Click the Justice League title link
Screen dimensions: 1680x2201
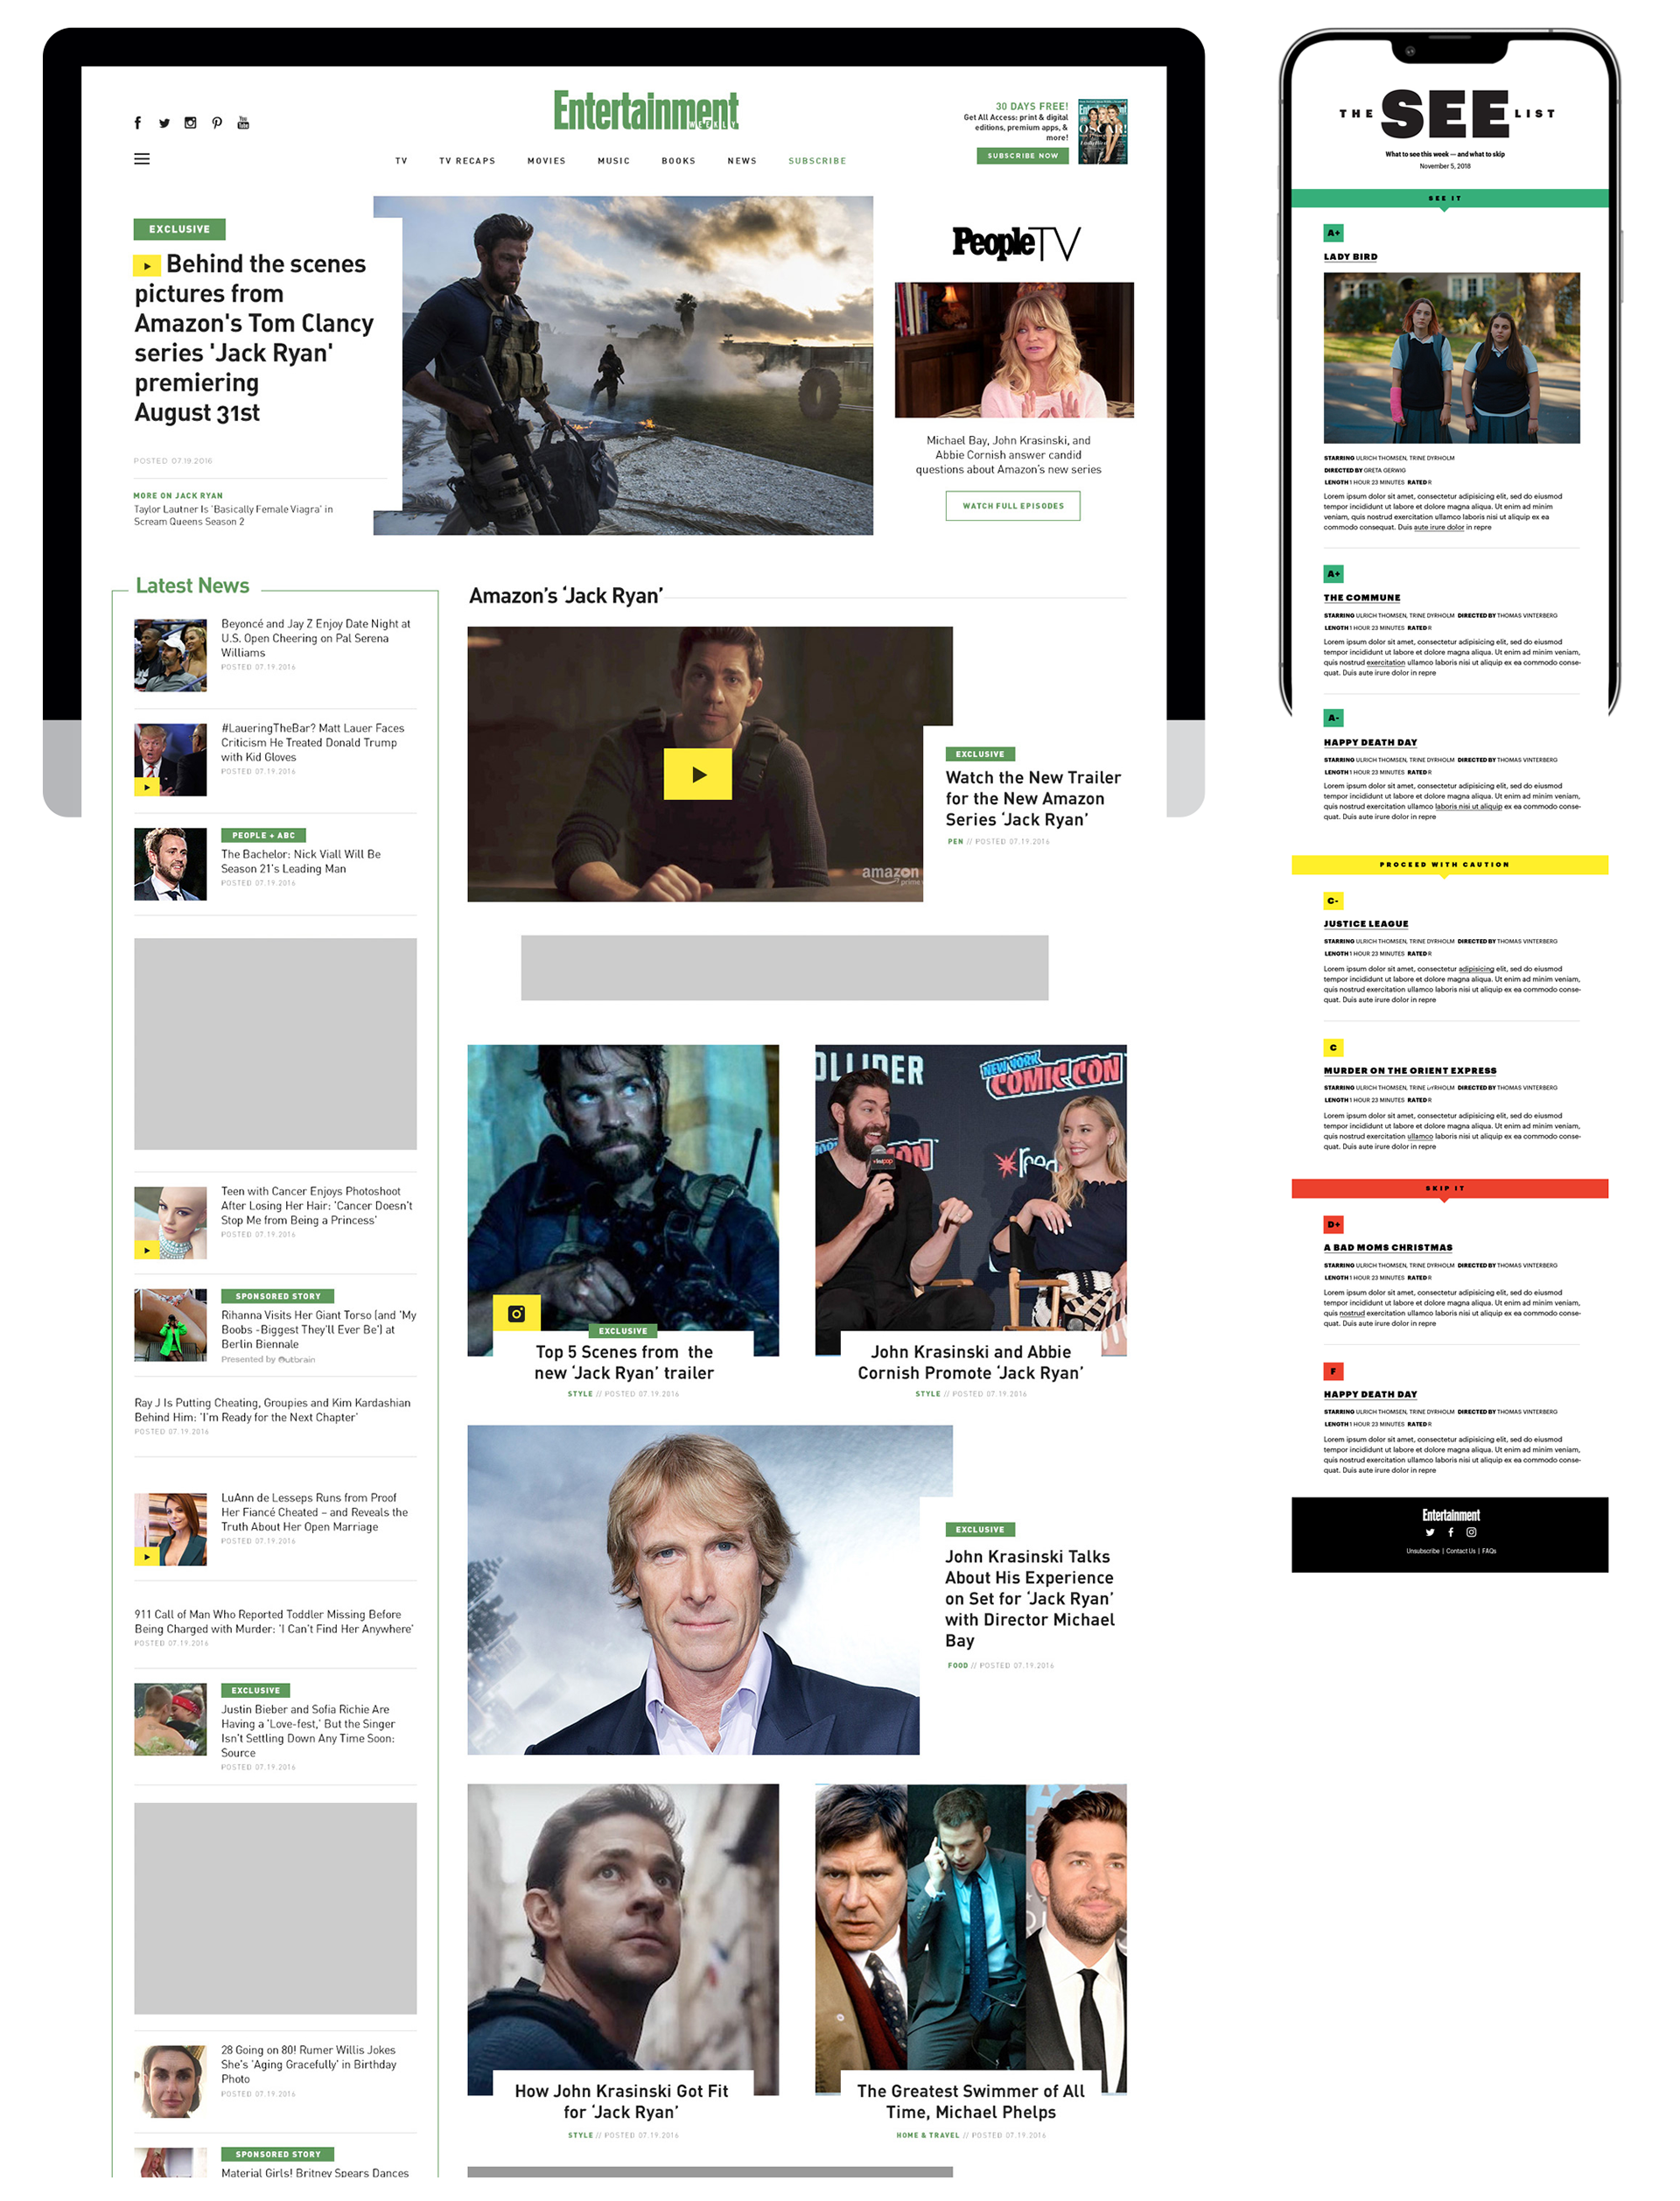1366,924
